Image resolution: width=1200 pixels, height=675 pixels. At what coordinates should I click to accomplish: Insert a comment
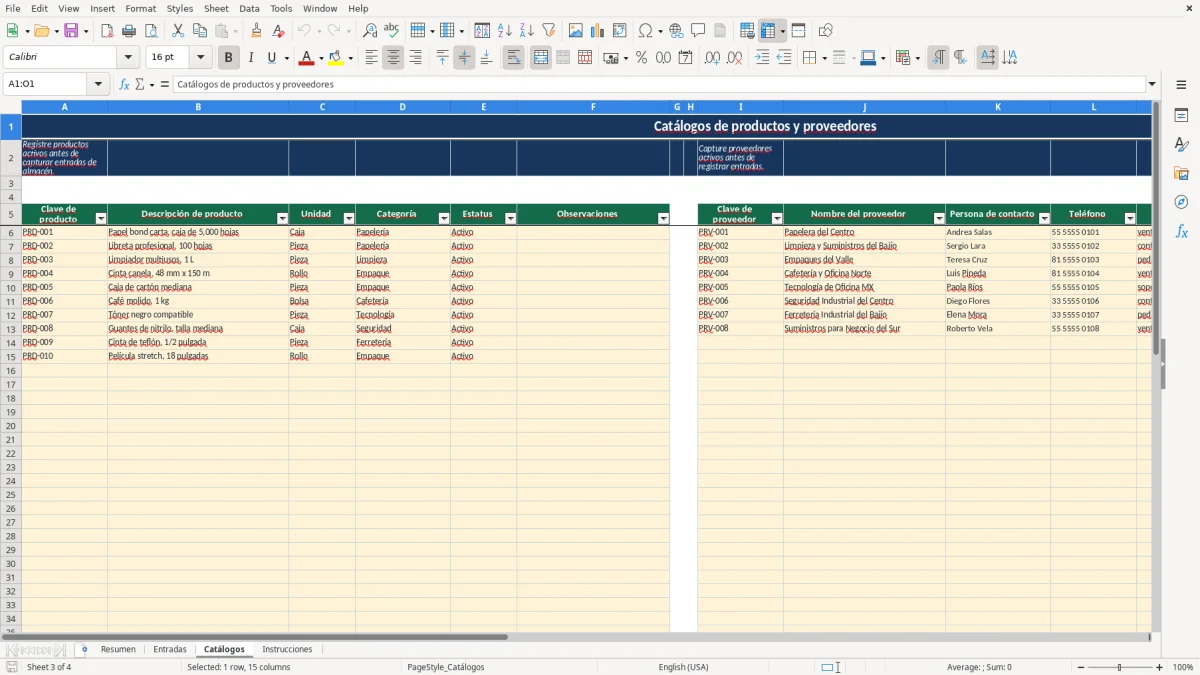click(x=698, y=31)
